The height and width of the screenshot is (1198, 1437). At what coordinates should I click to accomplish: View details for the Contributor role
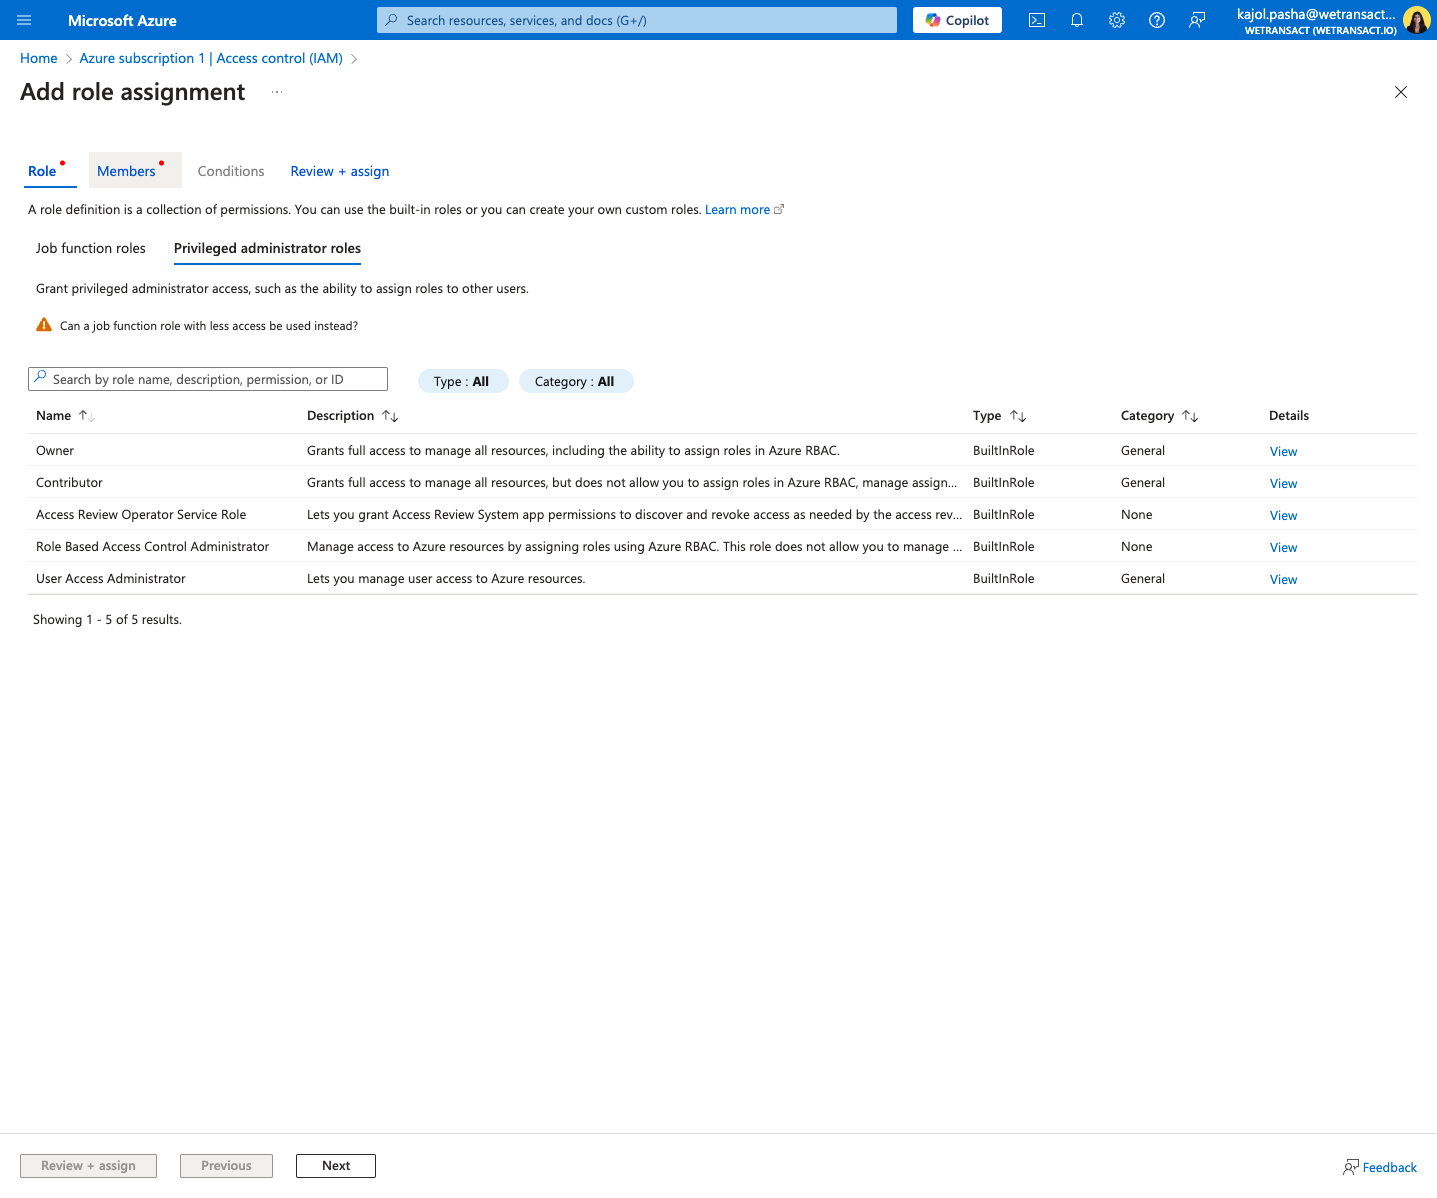pyautogui.click(x=1283, y=484)
